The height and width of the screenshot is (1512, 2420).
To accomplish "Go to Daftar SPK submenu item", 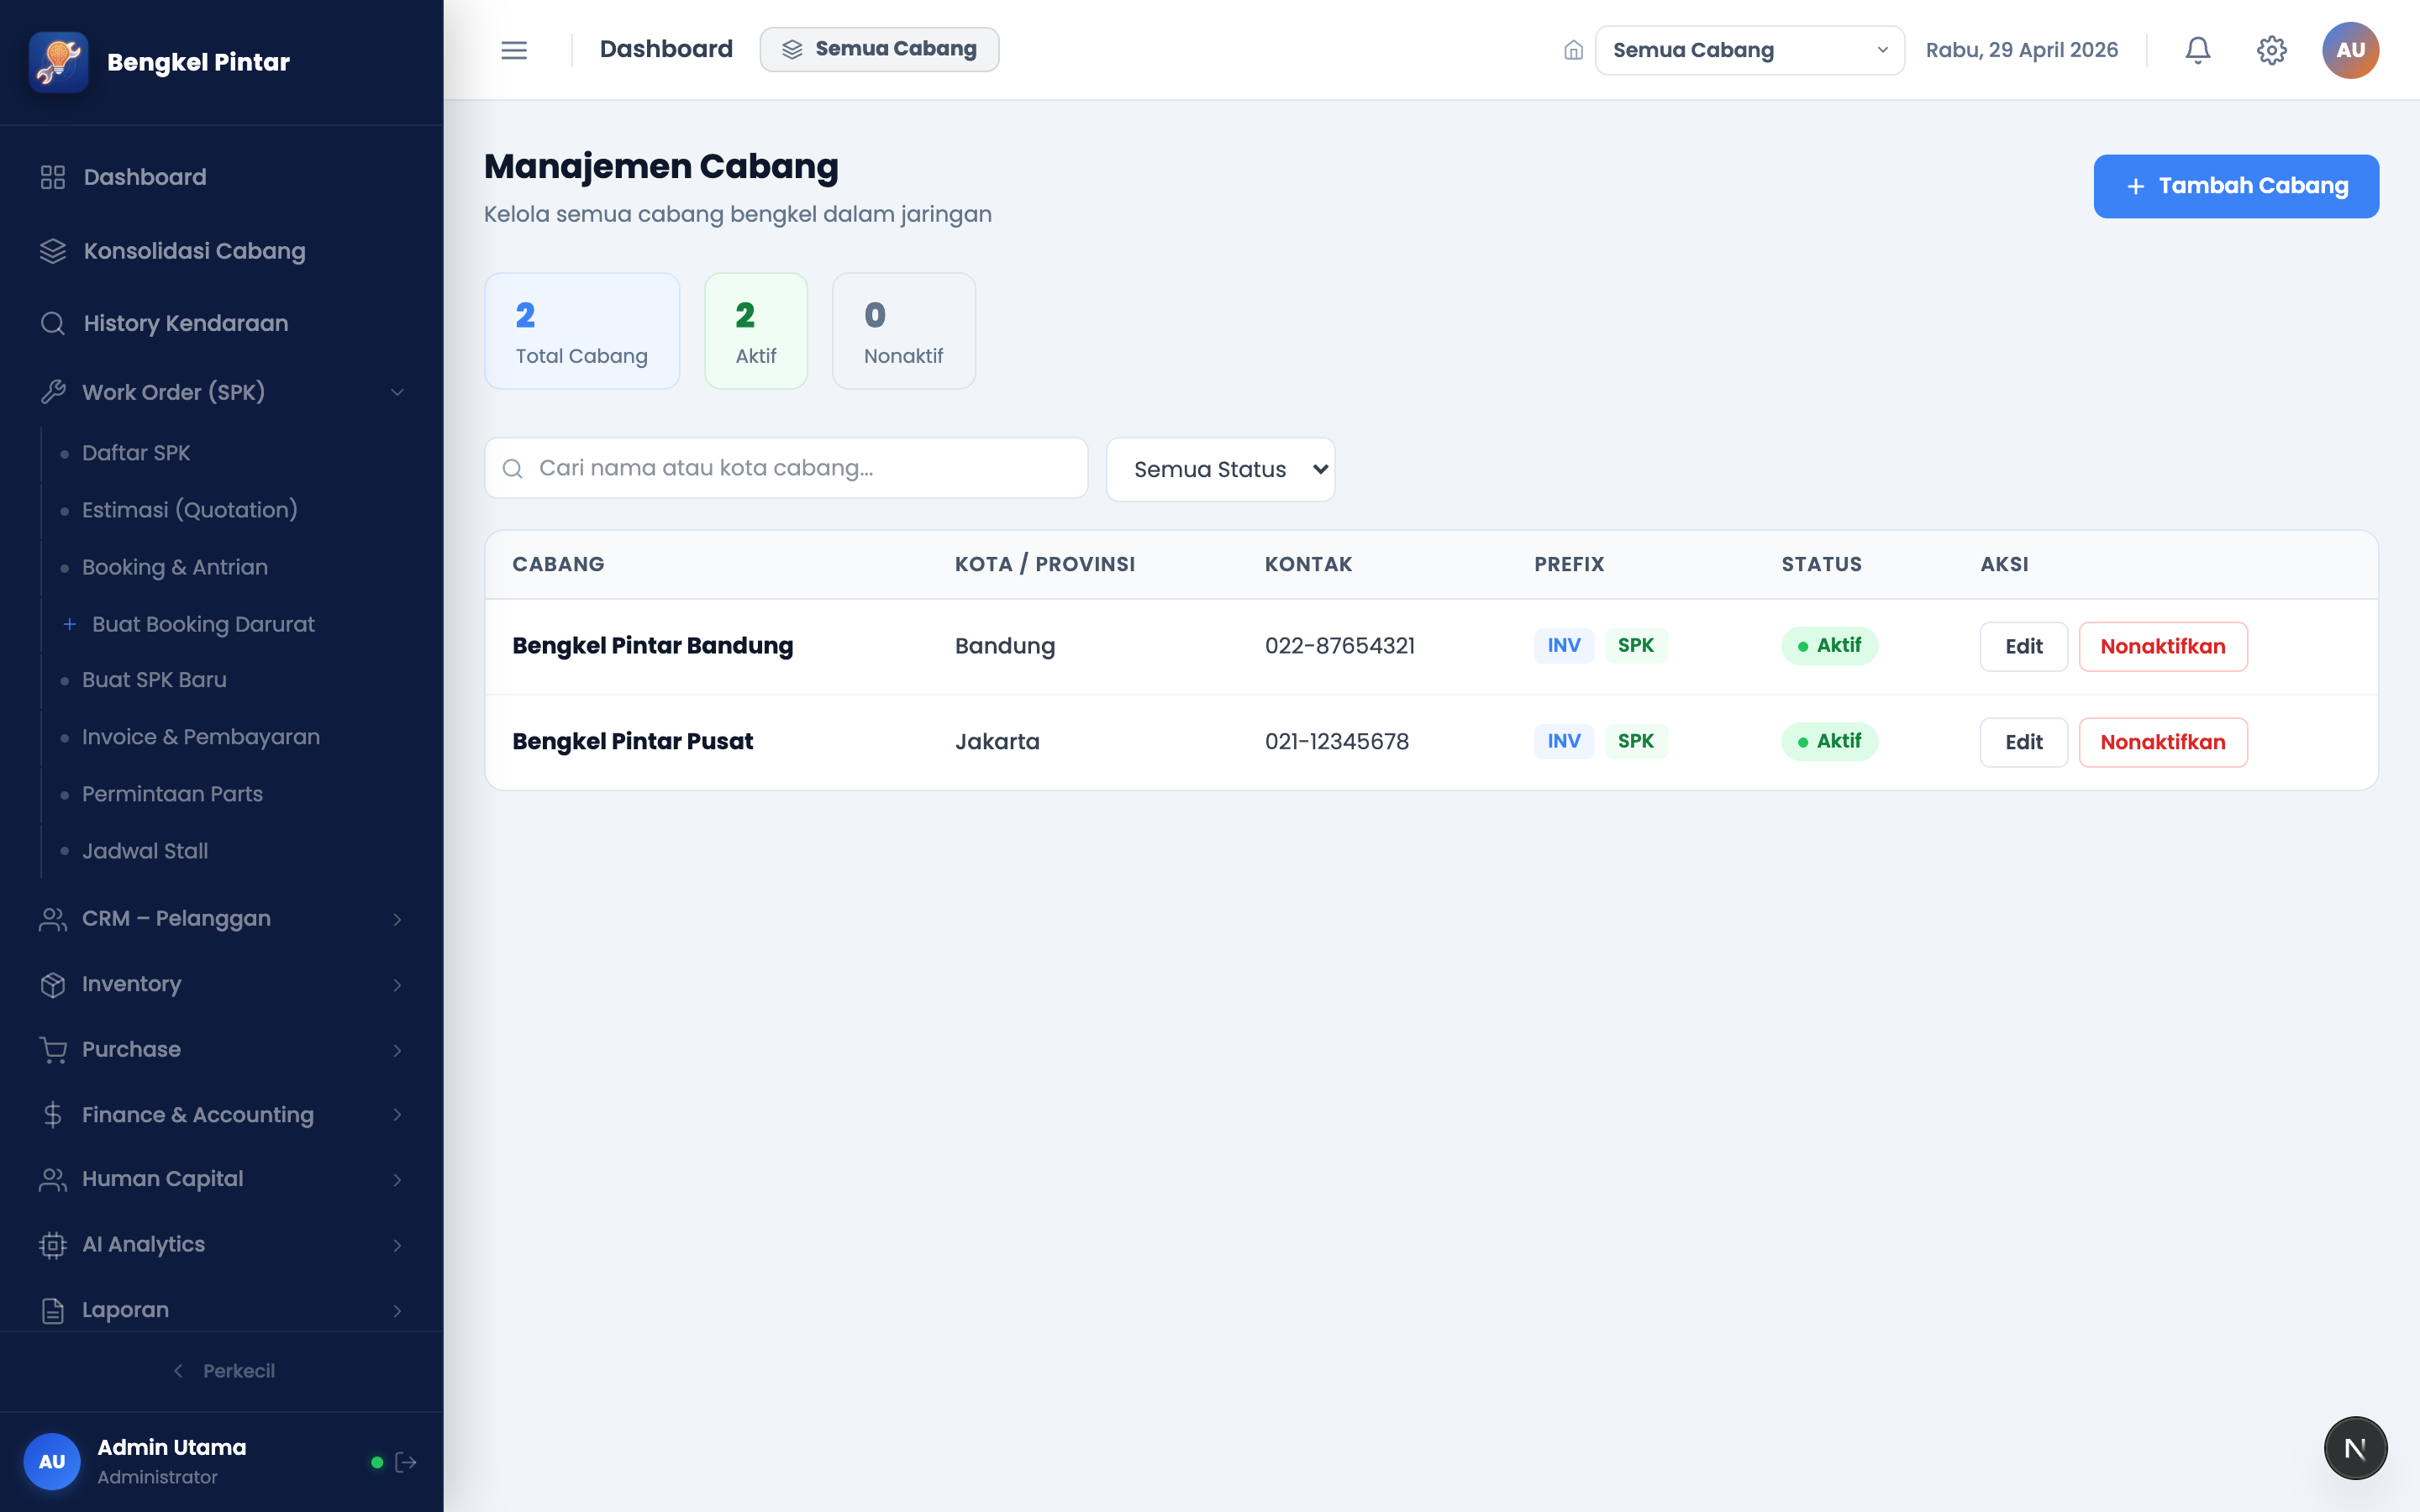I will [x=136, y=453].
